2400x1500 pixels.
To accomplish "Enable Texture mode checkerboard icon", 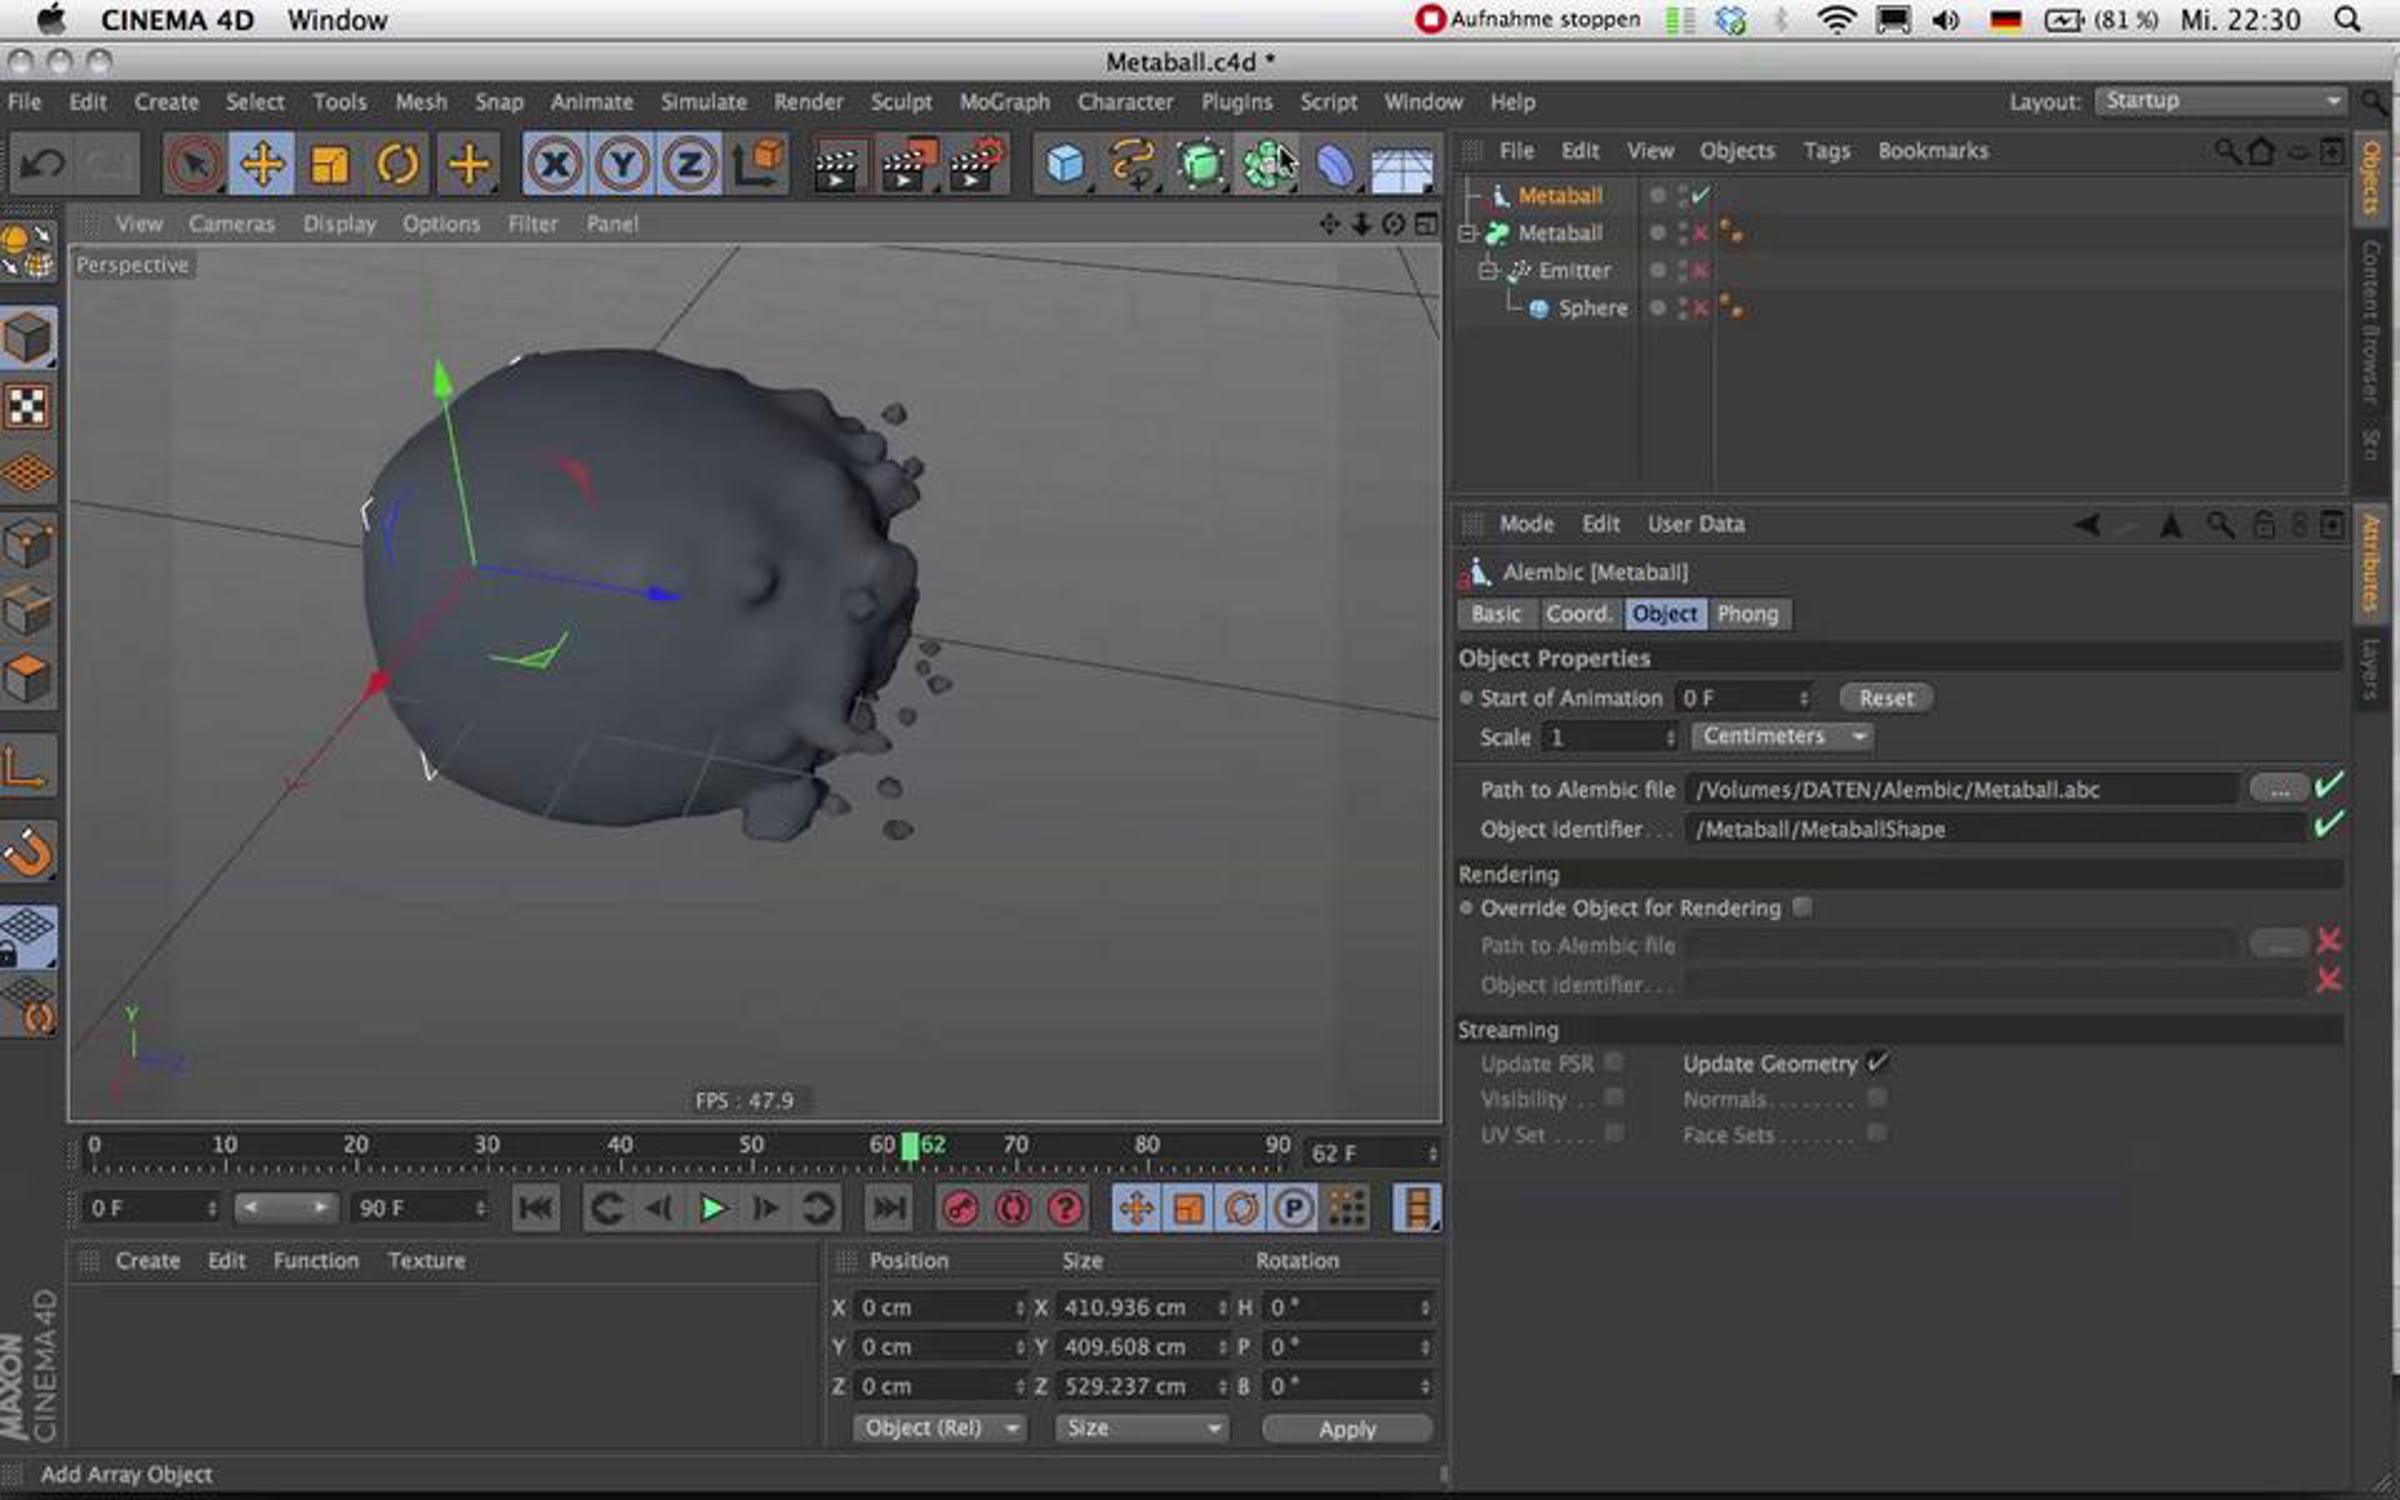I will [28, 406].
